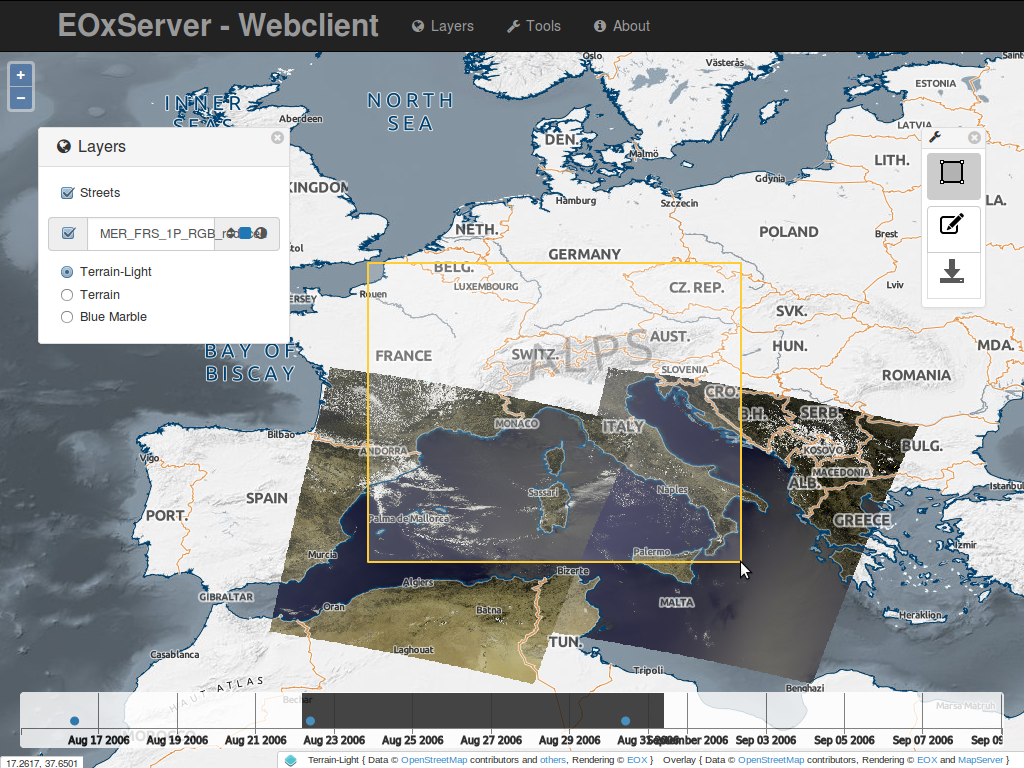Select the bounding box selection tool

coord(953,175)
